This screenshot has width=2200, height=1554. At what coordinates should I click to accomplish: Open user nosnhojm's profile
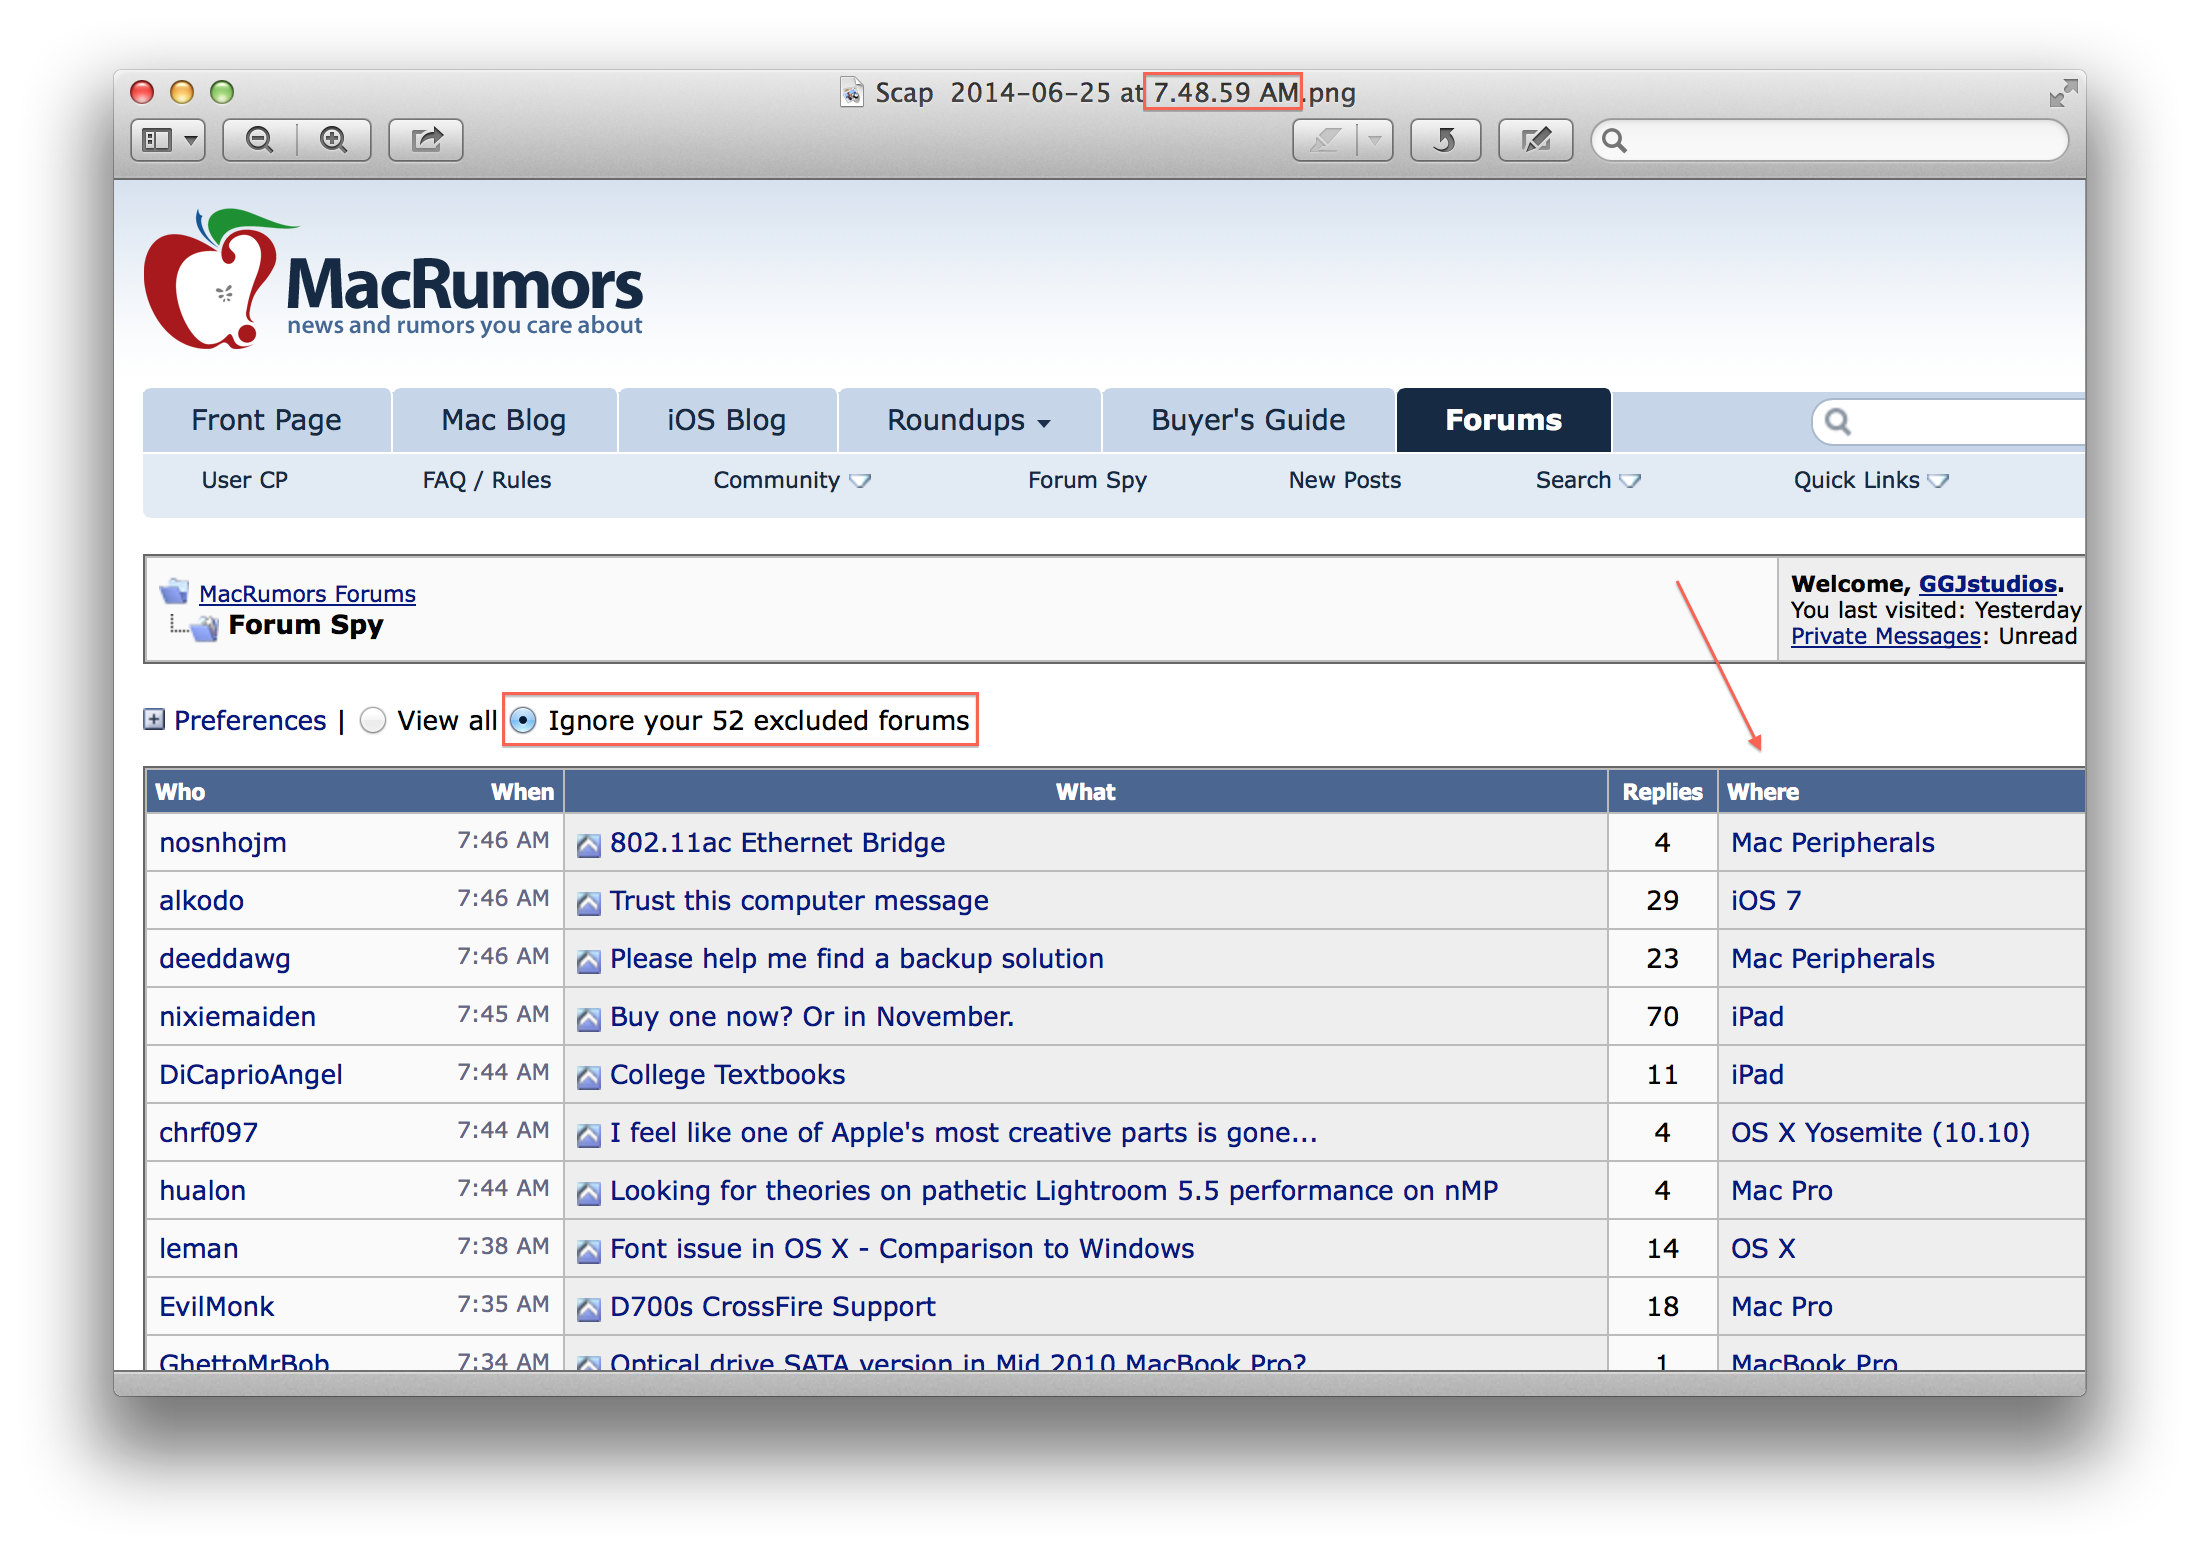(x=223, y=843)
